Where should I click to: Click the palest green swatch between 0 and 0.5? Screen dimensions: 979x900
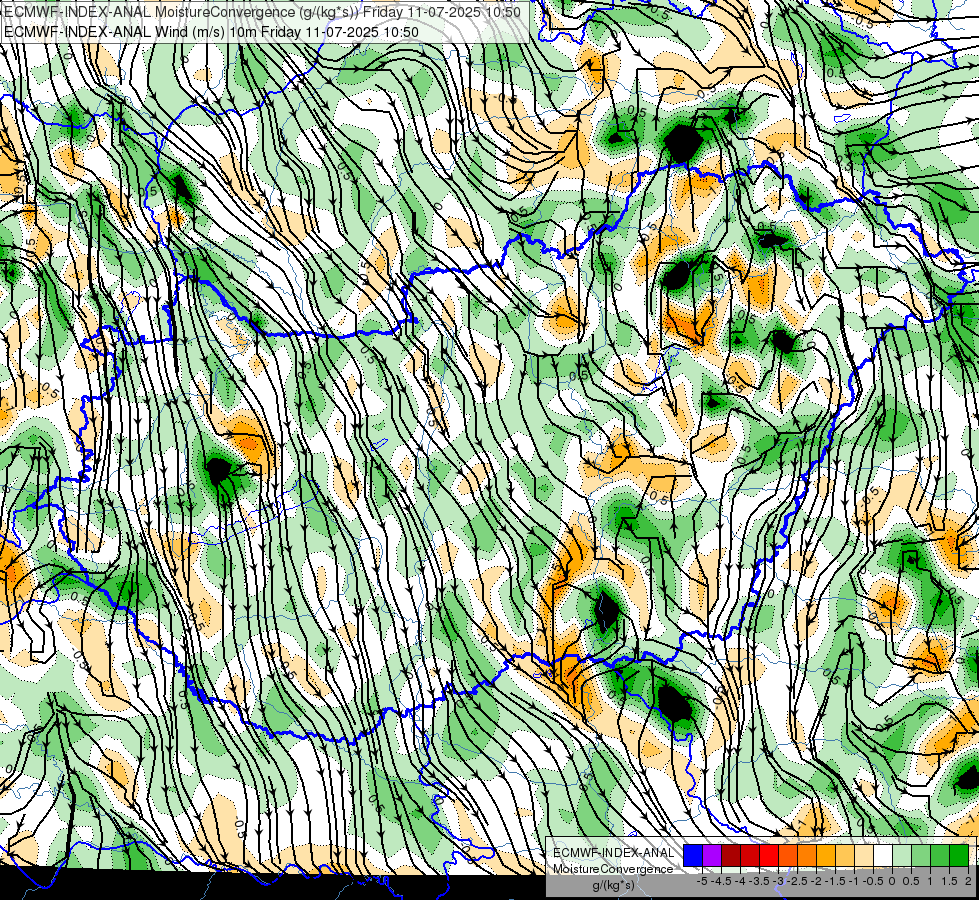click(x=902, y=856)
